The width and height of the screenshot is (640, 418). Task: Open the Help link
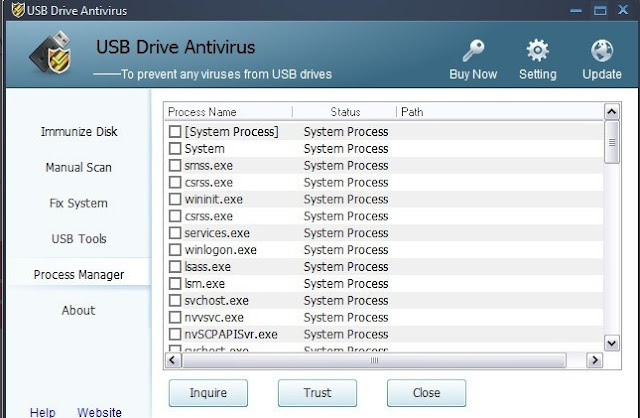[x=42, y=412]
